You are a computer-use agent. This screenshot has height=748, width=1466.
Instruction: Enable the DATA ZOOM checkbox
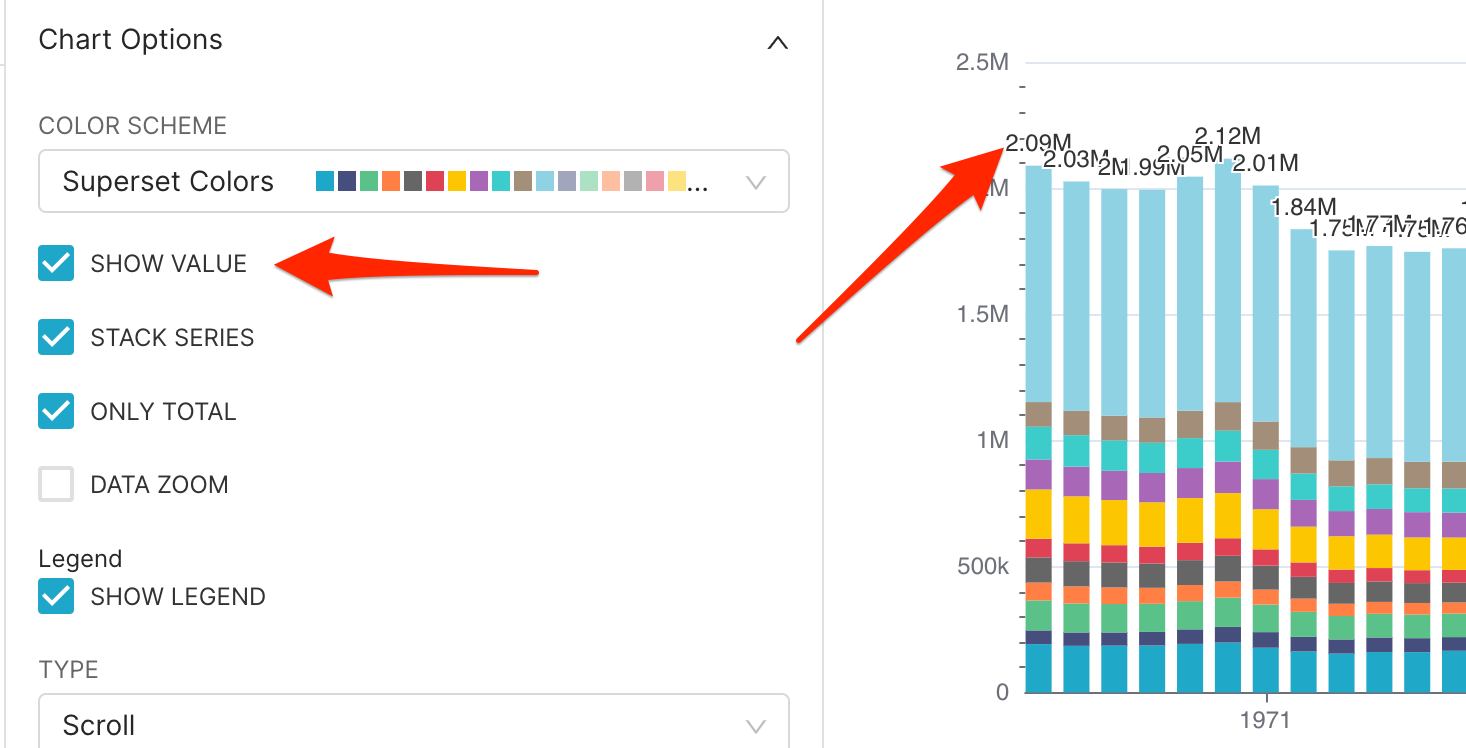tap(55, 484)
